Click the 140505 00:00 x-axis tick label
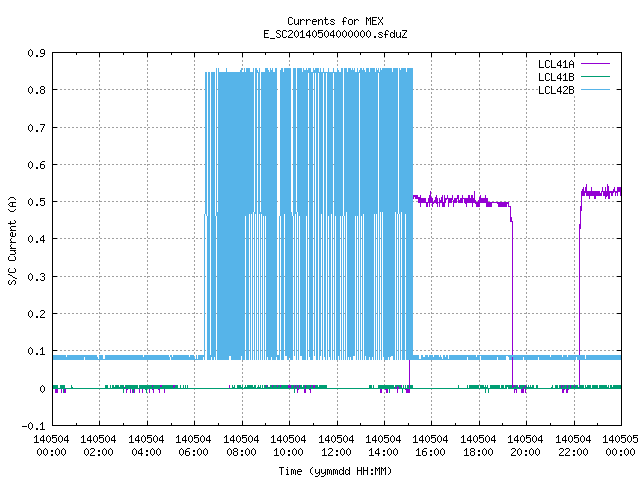The height and width of the screenshot is (480, 640). click(x=620, y=446)
